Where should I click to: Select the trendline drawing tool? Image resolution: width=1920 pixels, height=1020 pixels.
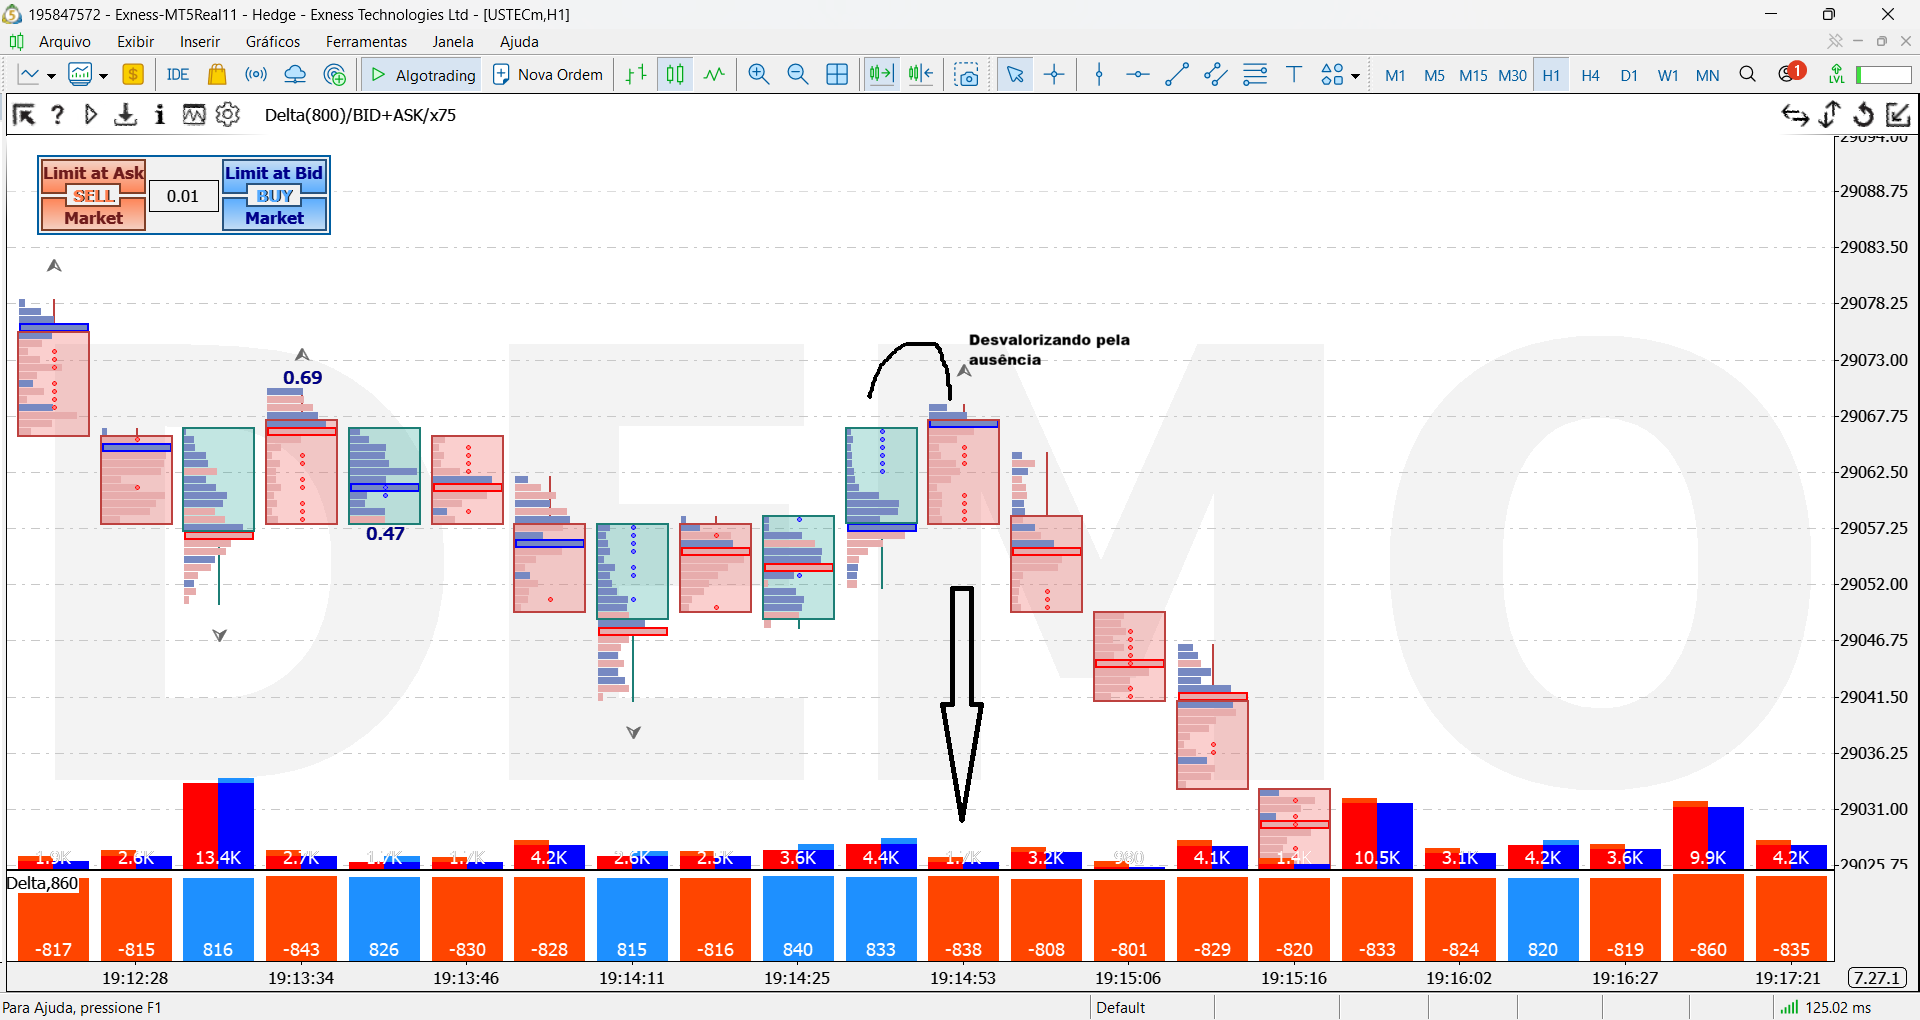(1177, 75)
